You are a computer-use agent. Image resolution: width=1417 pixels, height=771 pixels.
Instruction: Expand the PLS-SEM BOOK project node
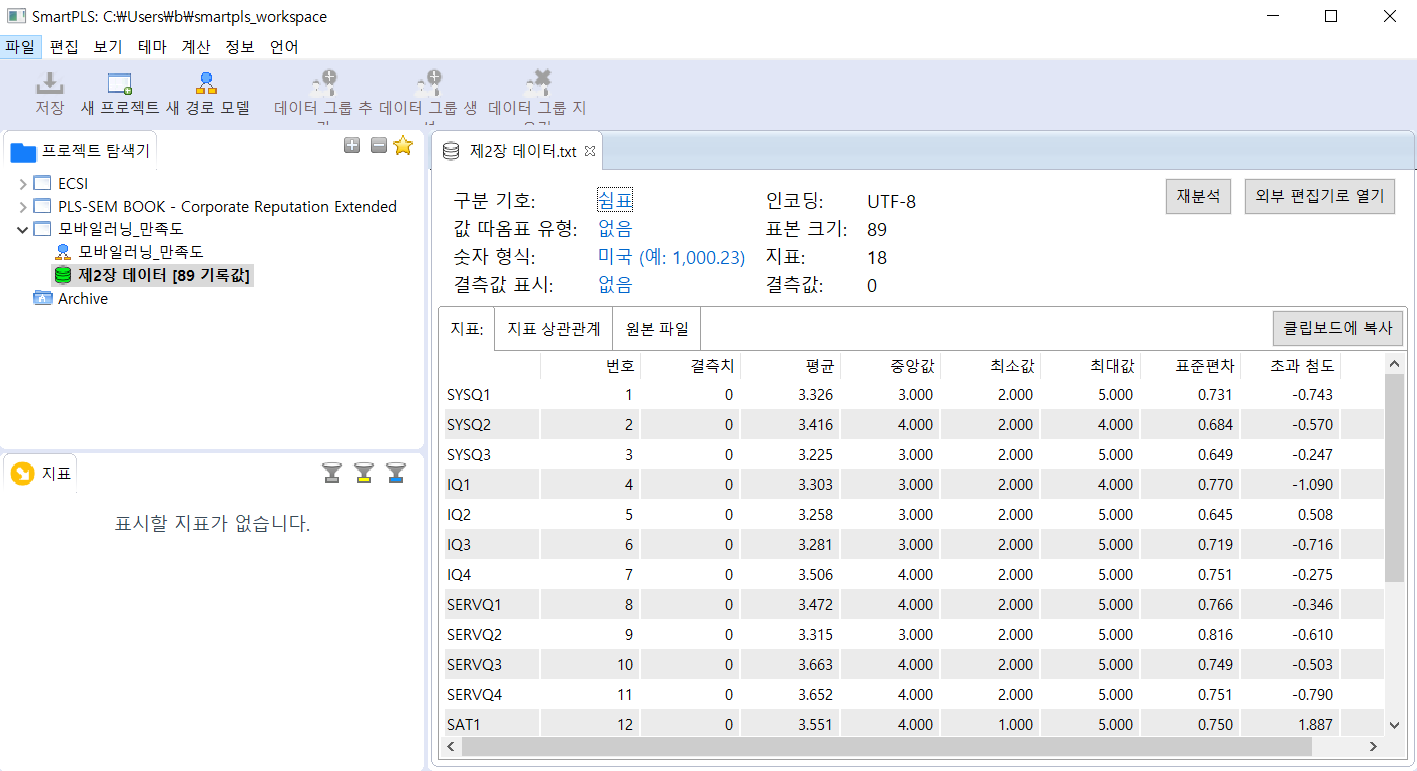point(23,207)
